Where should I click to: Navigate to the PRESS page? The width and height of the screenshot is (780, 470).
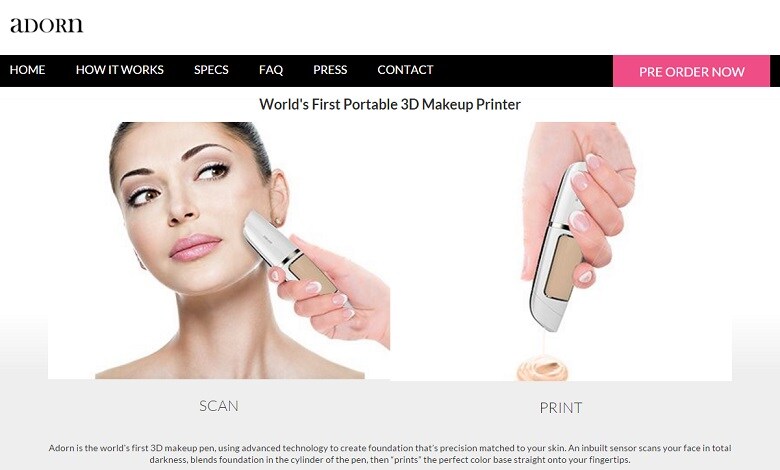(330, 70)
